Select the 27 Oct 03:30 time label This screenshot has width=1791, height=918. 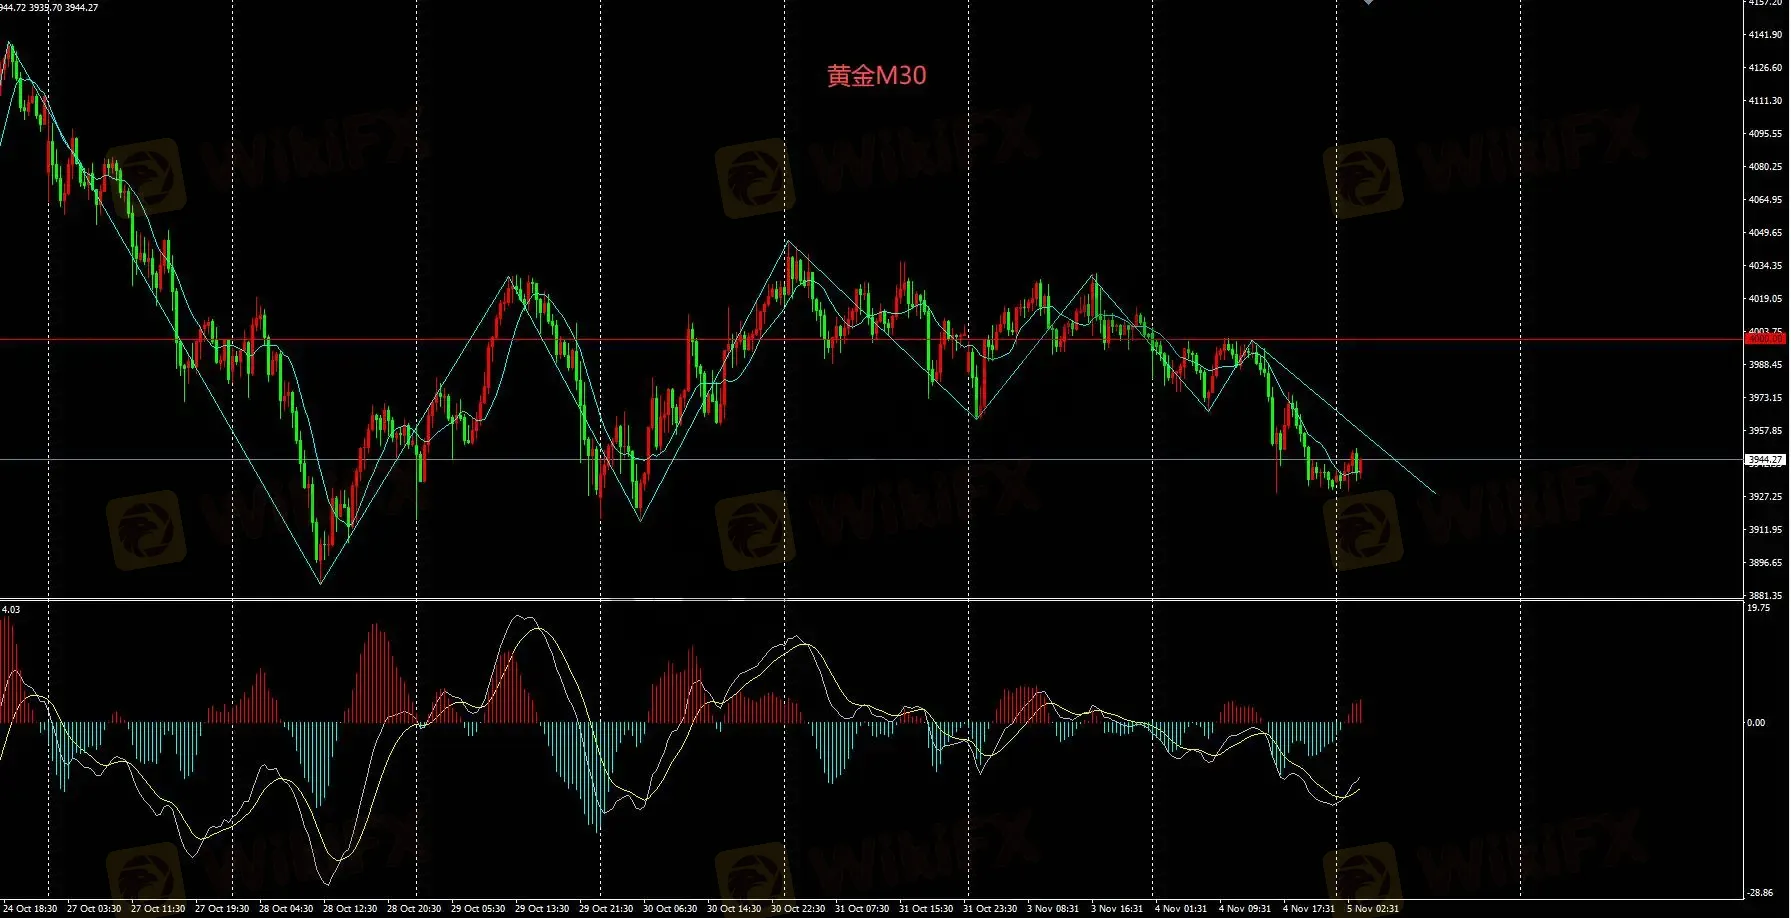(94, 909)
